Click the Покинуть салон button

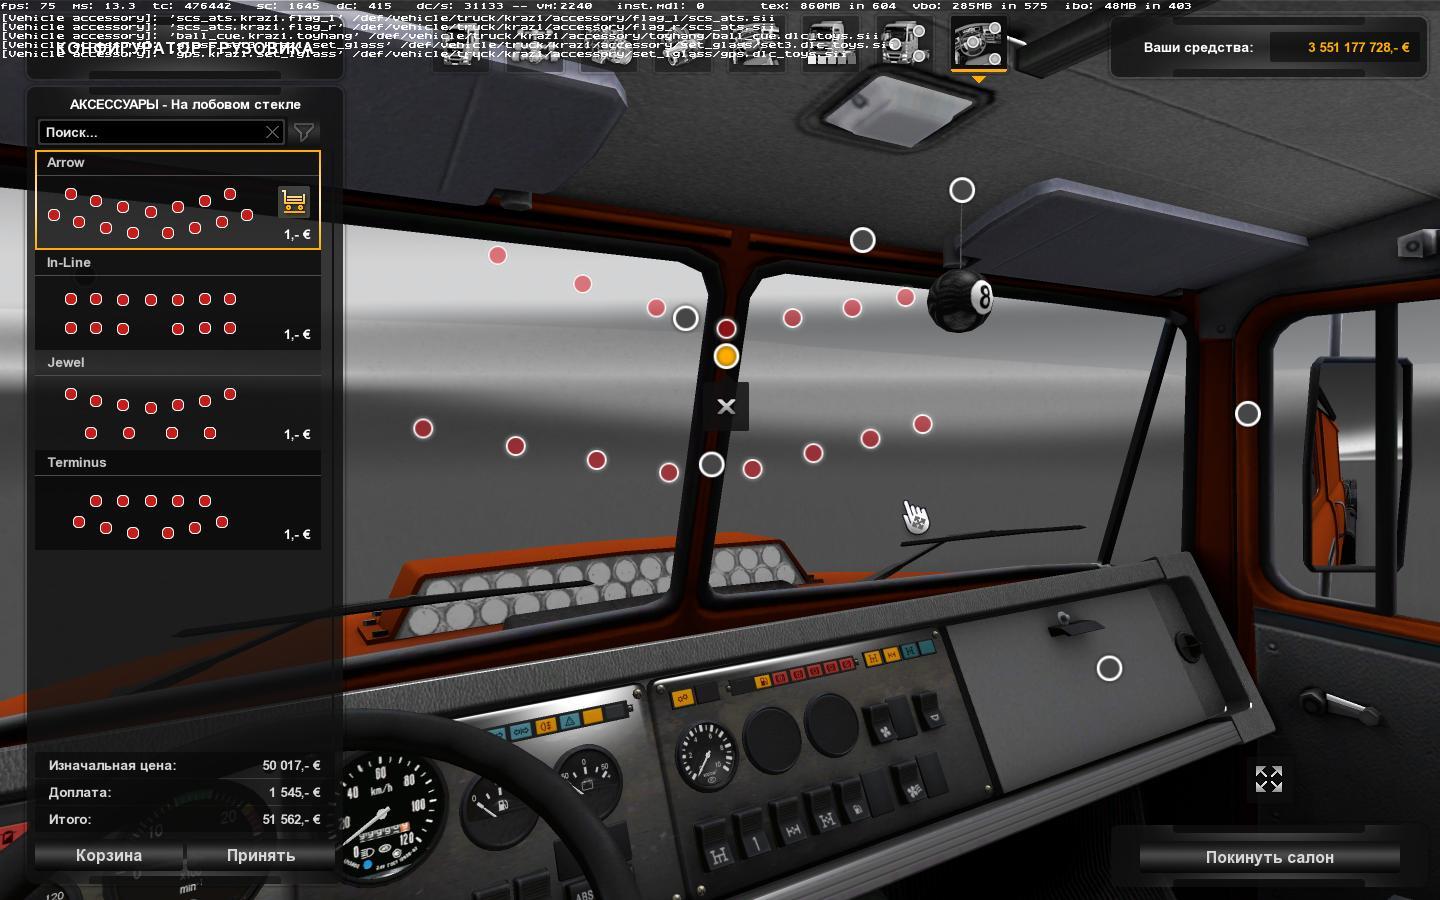point(1269,857)
